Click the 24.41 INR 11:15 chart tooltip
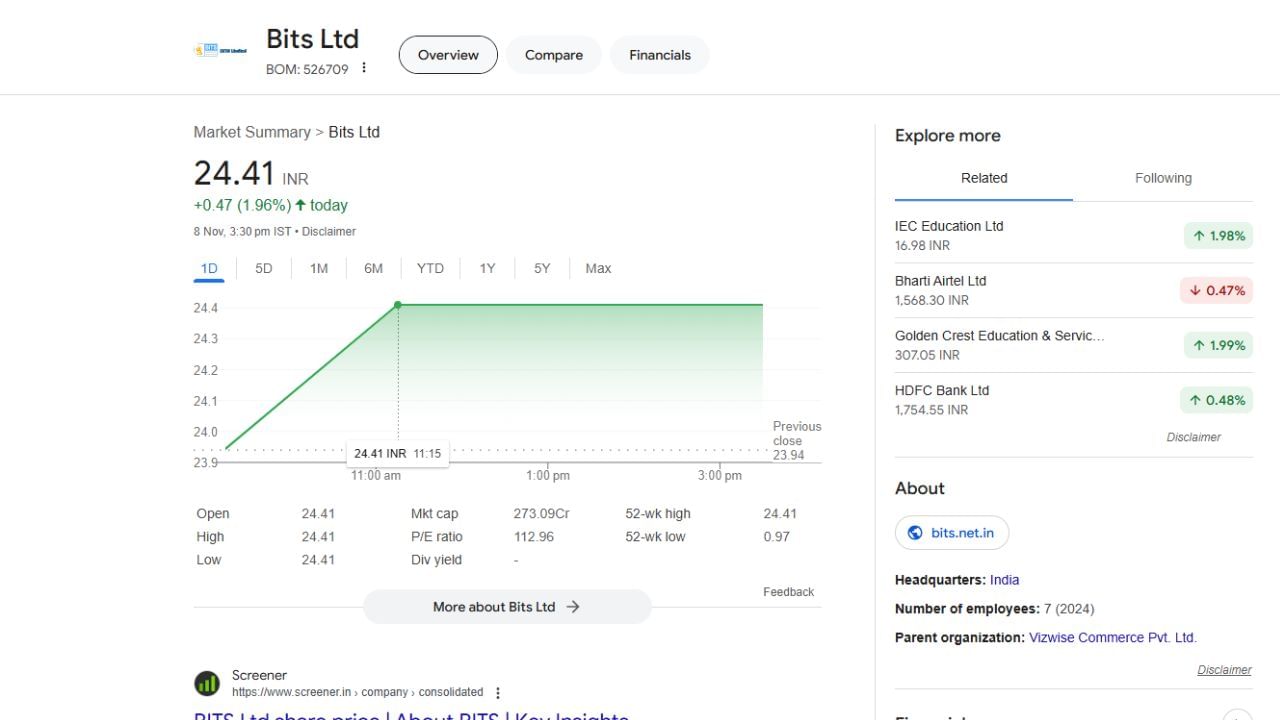This screenshot has width=1280, height=720. tap(397, 453)
